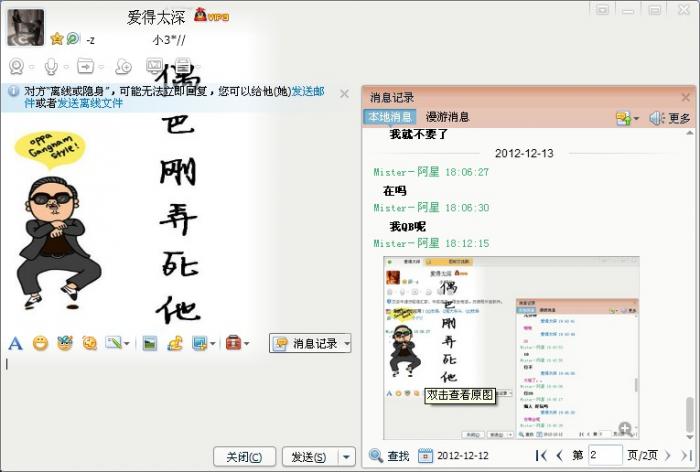Expand the 消息记录 button dropdown arrow
This screenshot has height=472, width=700.
pyautogui.click(x=346, y=343)
